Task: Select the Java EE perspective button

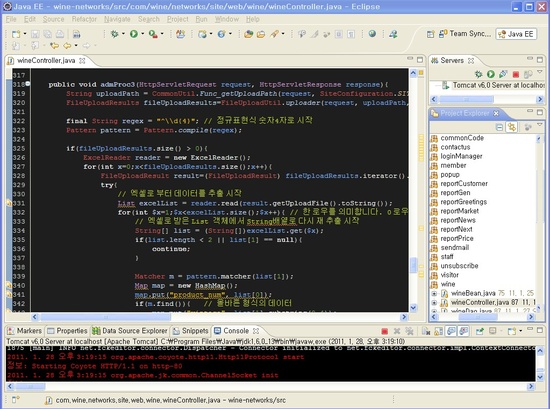Action: [x=516, y=34]
